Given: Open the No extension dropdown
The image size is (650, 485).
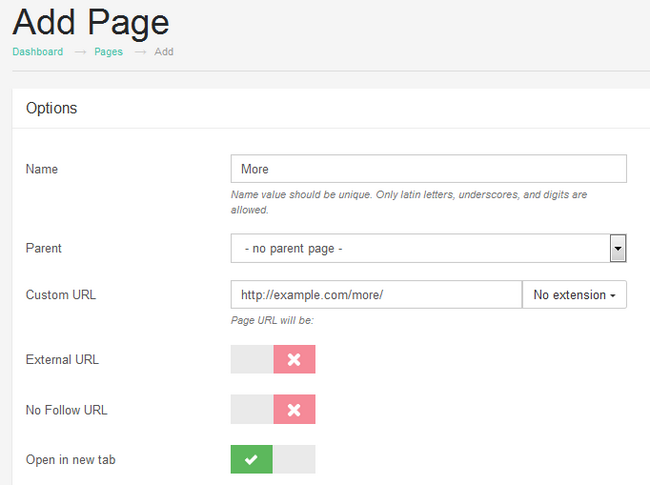Looking at the screenshot, I should coord(575,295).
